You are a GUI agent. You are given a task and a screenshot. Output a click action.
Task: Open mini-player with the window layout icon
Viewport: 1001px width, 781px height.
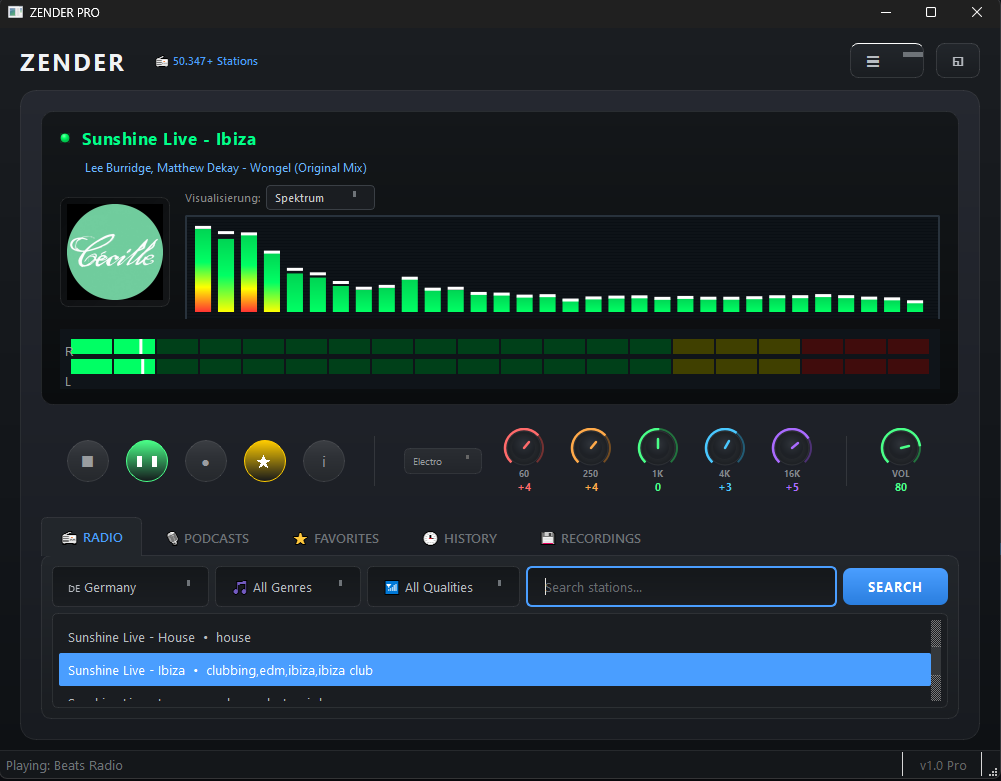[957, 60]
